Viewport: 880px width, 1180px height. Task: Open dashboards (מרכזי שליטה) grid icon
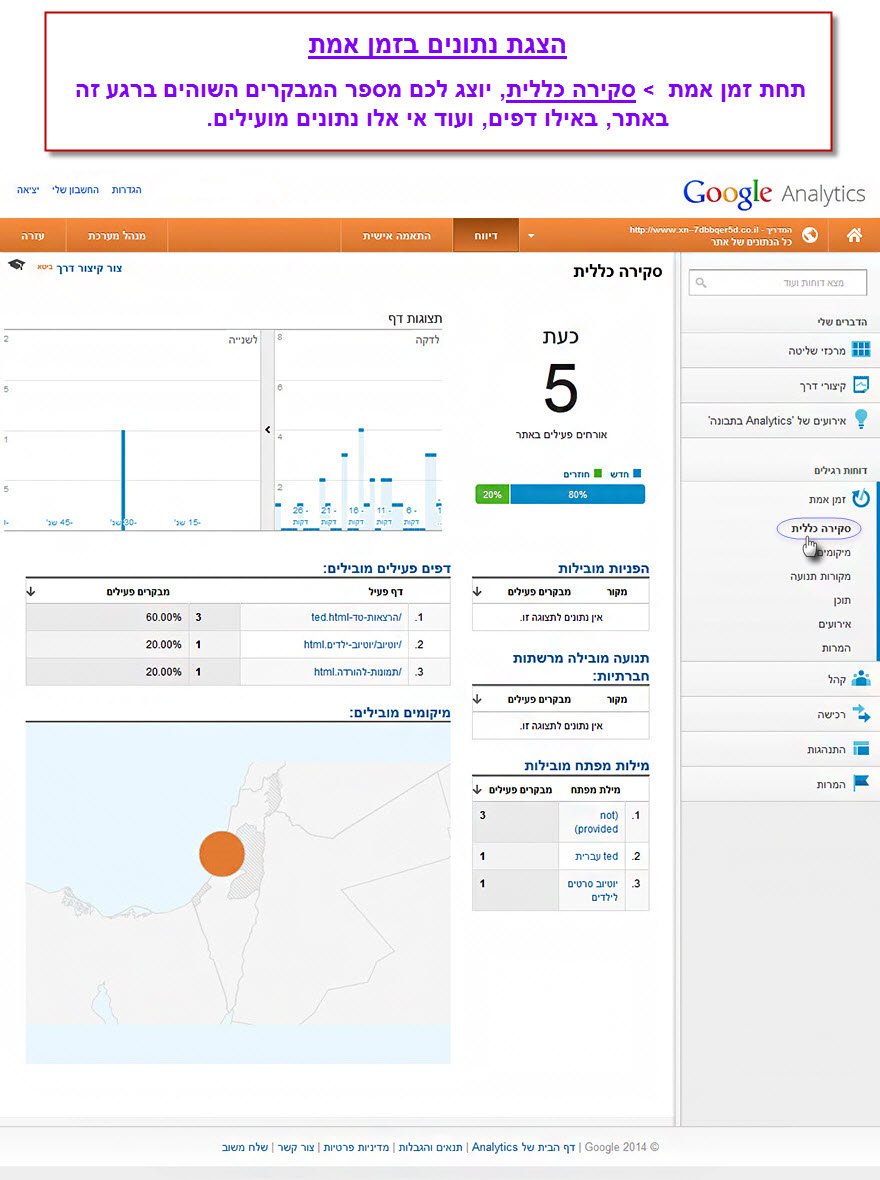coord(860,350)
